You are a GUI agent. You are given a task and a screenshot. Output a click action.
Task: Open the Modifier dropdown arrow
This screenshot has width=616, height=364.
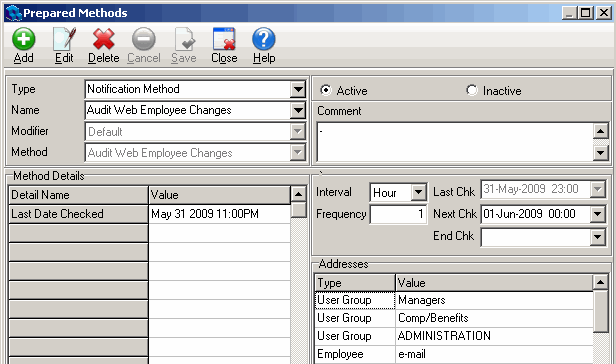pyautogui.click(x=298, y=132)
